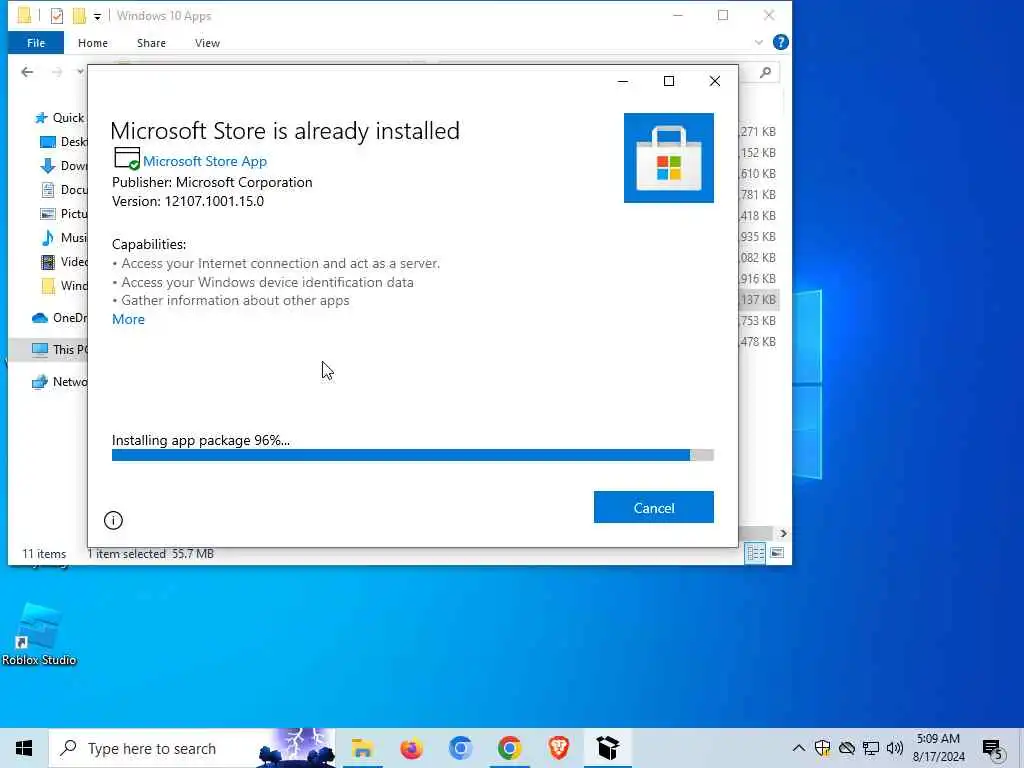Click the horizontal scrollbar right arrow
Screen dimensions: 1024x768
coord(783,534)
